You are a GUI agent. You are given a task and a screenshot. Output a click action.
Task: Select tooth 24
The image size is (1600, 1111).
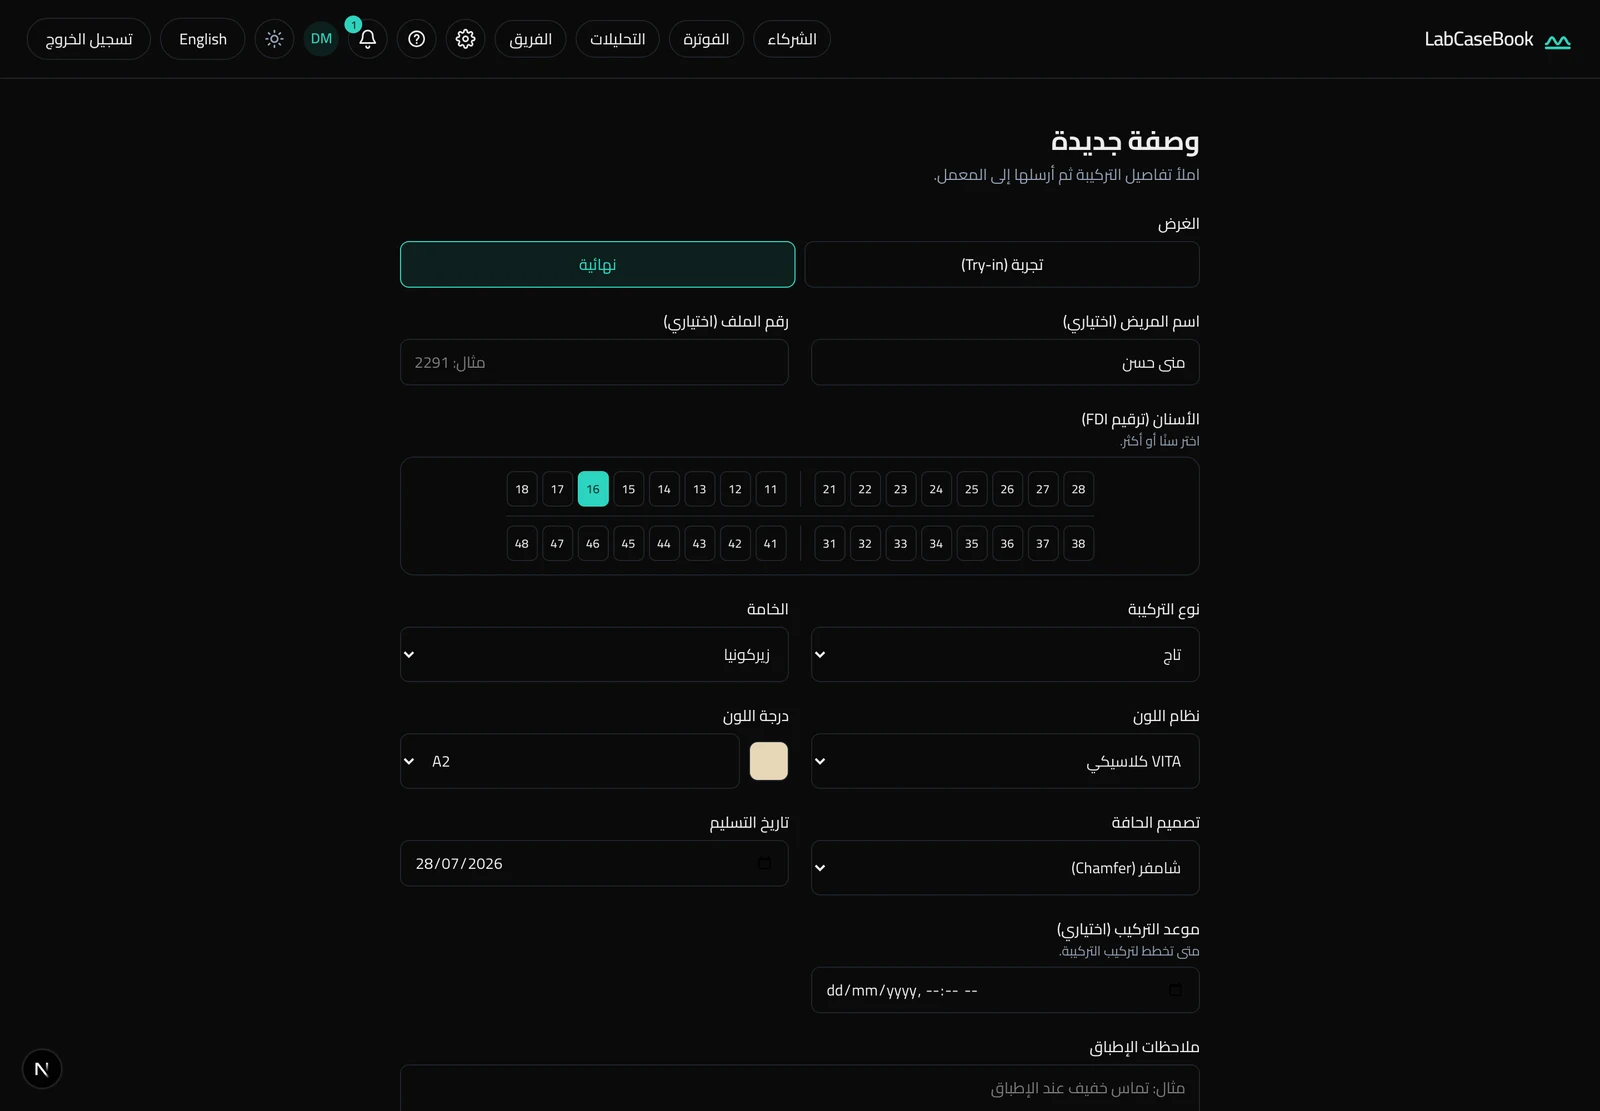click(936, 489)
